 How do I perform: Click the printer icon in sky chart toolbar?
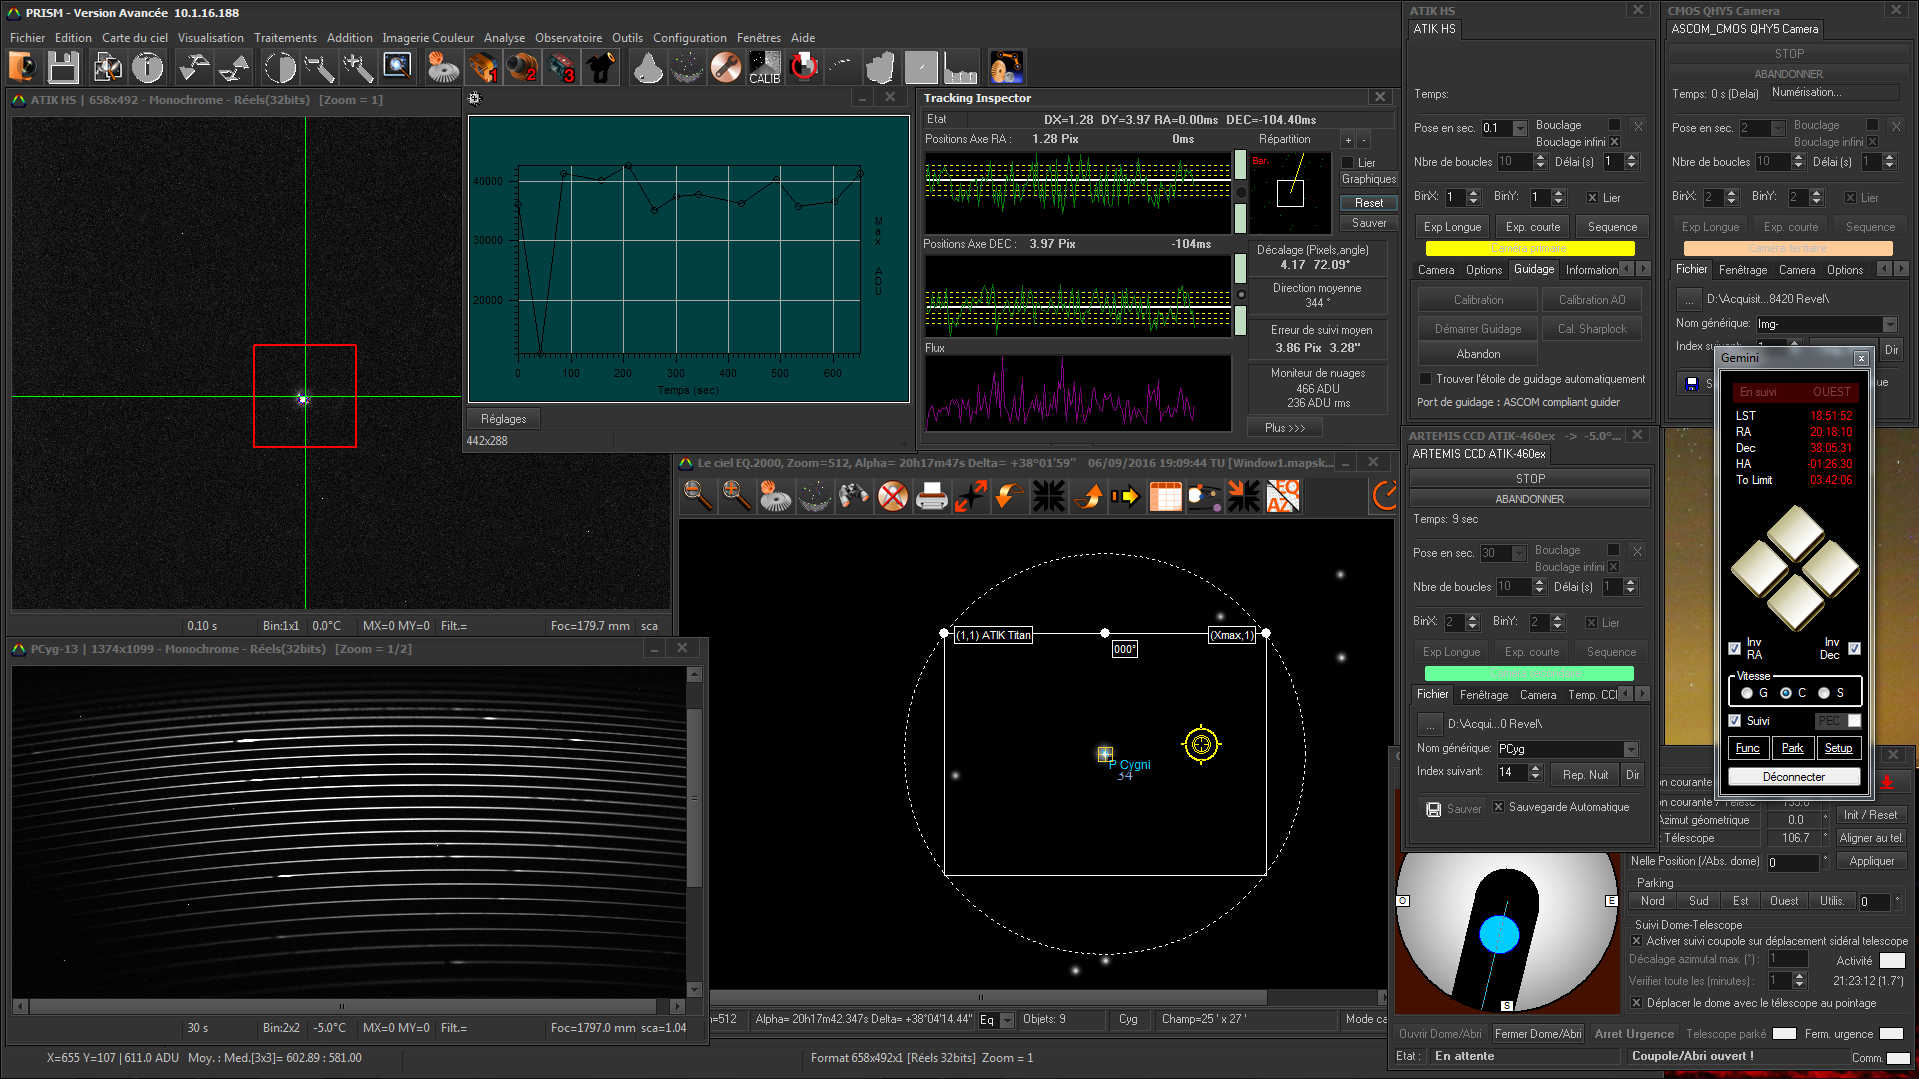[x=931, y=496]
